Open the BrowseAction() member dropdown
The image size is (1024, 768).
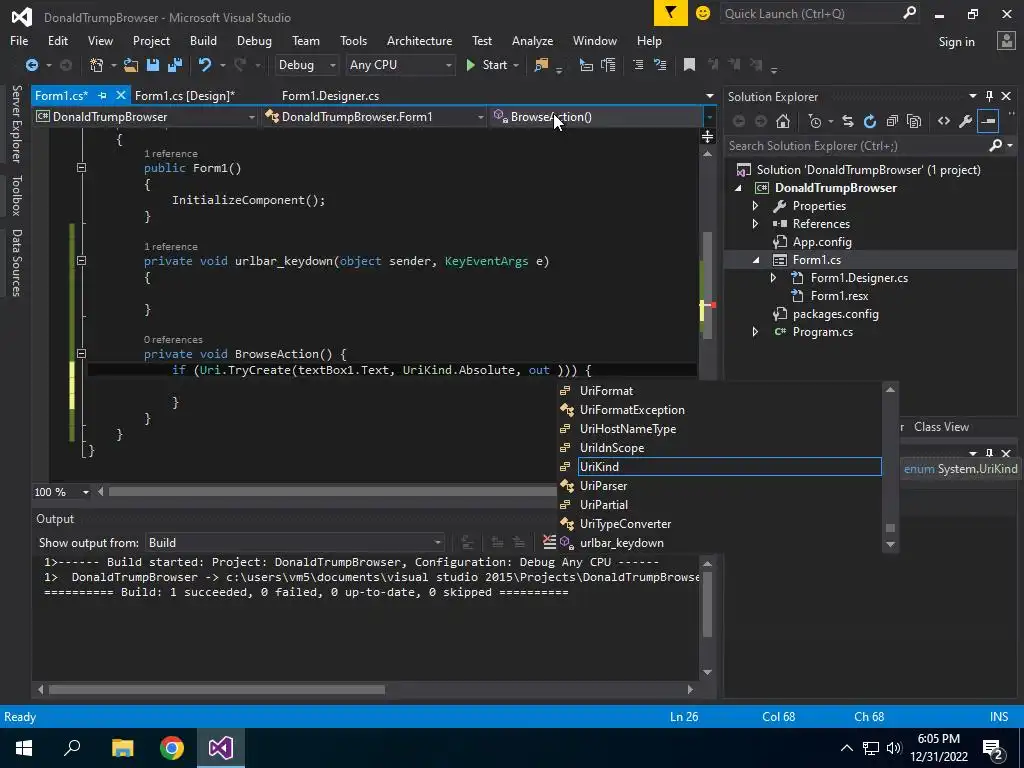click(x=709, y=118)
